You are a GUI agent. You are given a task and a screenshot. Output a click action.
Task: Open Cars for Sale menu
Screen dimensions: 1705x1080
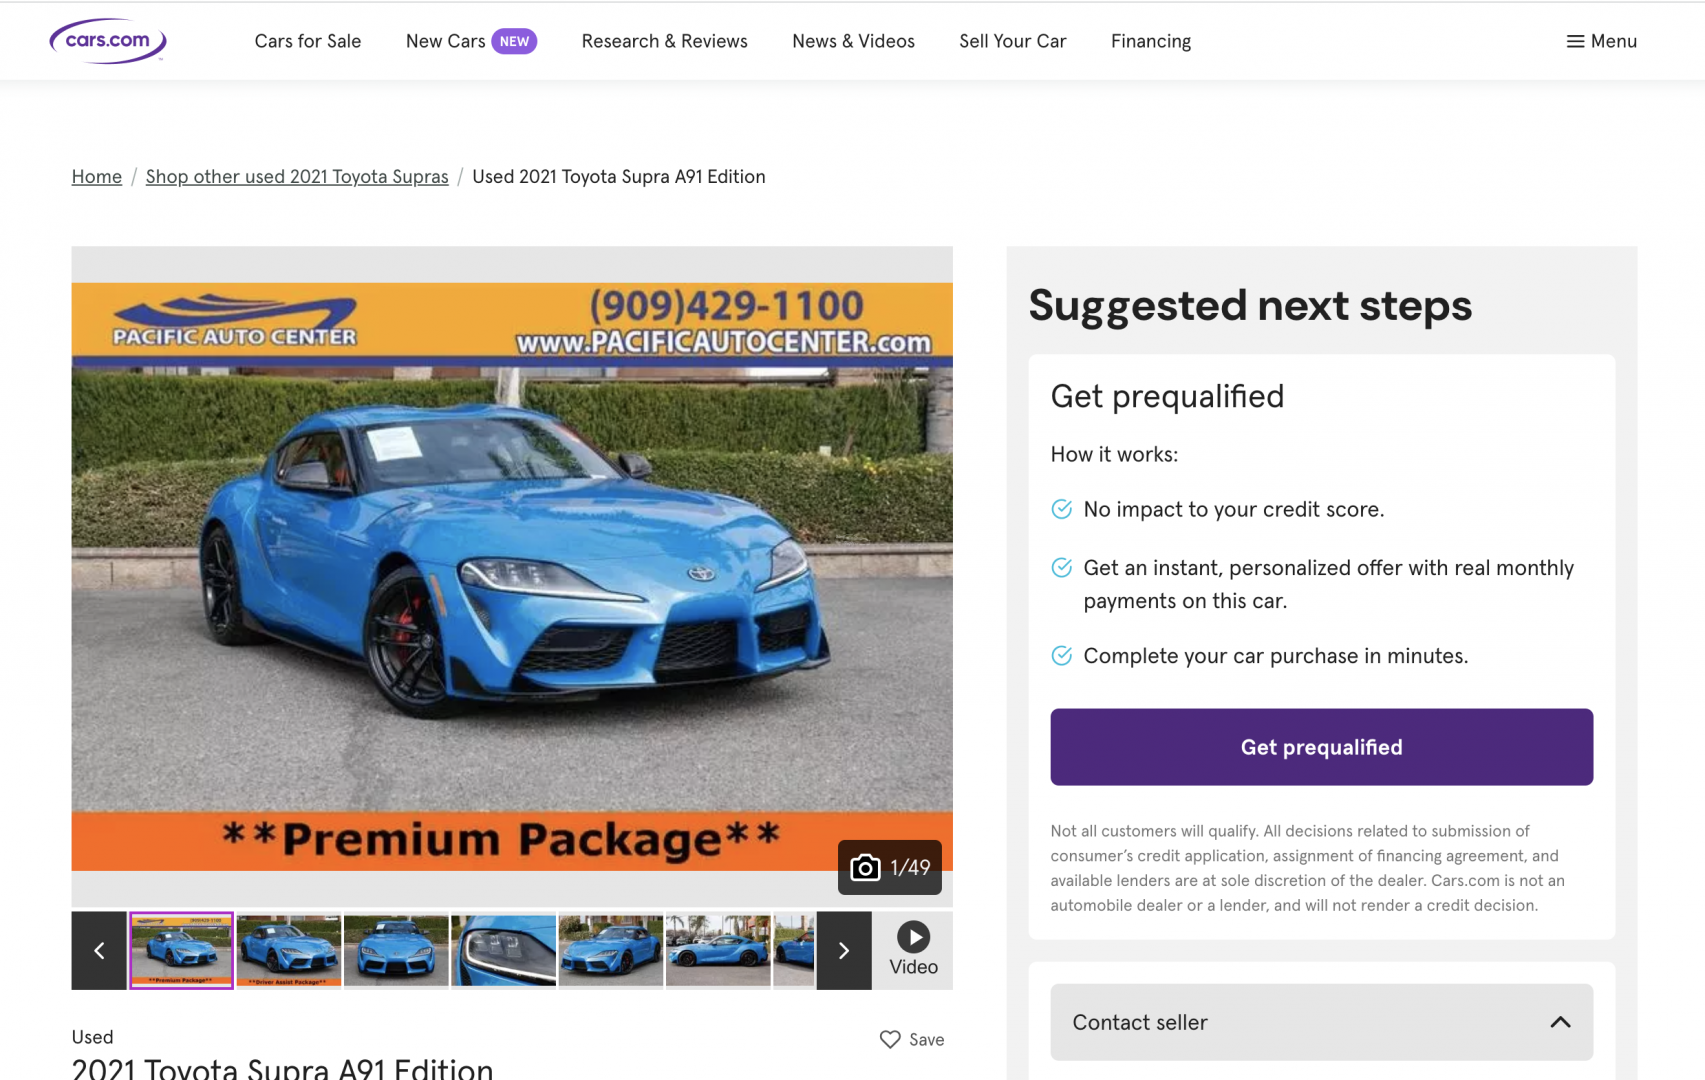click(x=308, y=41)
